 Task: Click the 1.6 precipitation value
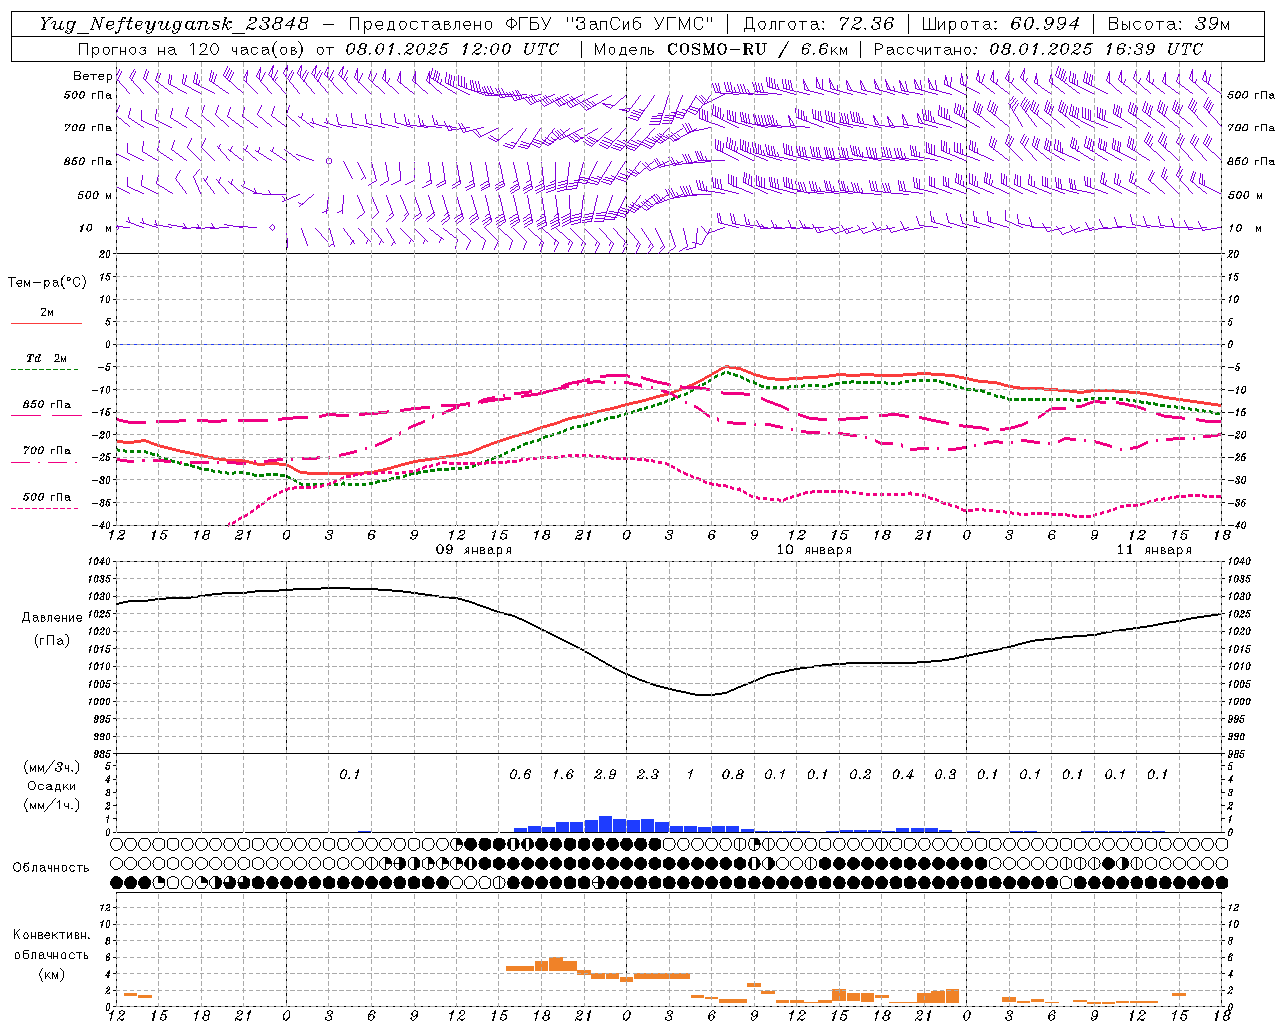[563, 775]
